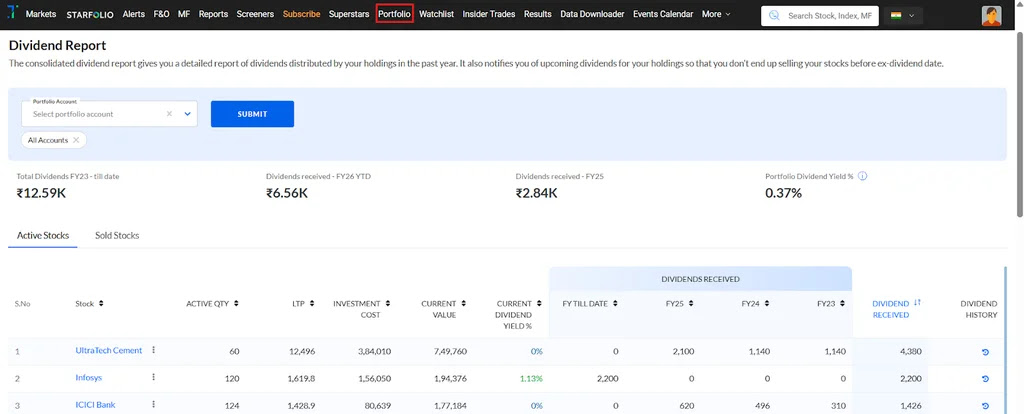Click UltraTech Cement's 4,380 dividend received
The width and height of the screenshot is (1024, 414).
point(910,351)
